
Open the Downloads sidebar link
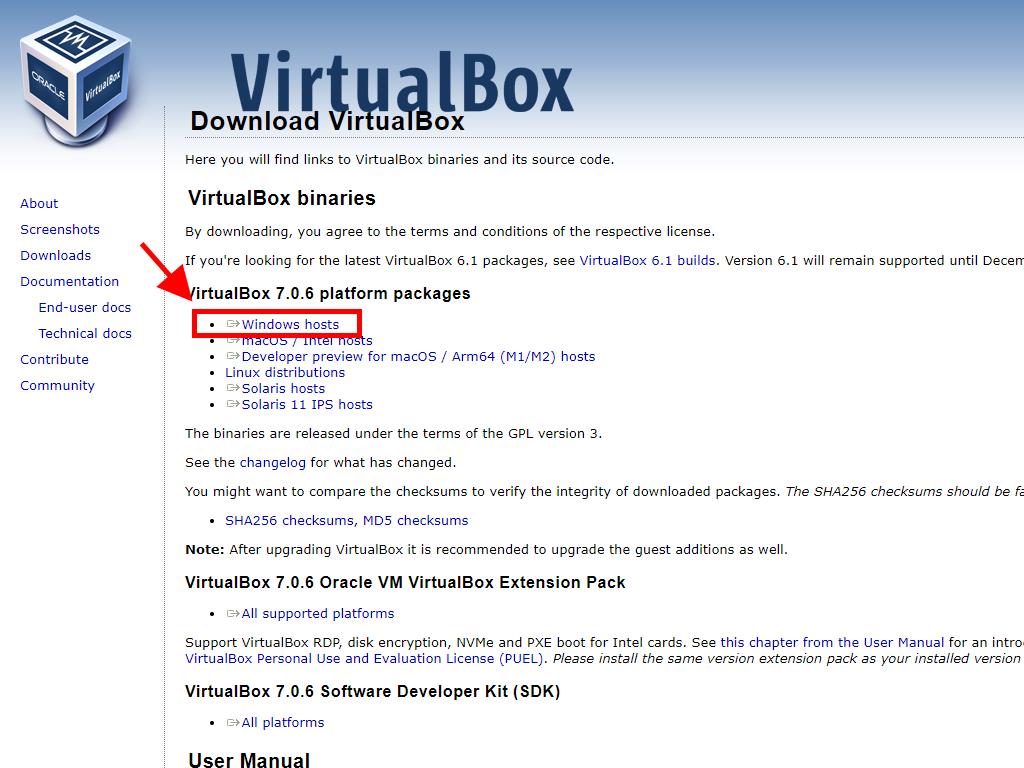coord(56,255)
